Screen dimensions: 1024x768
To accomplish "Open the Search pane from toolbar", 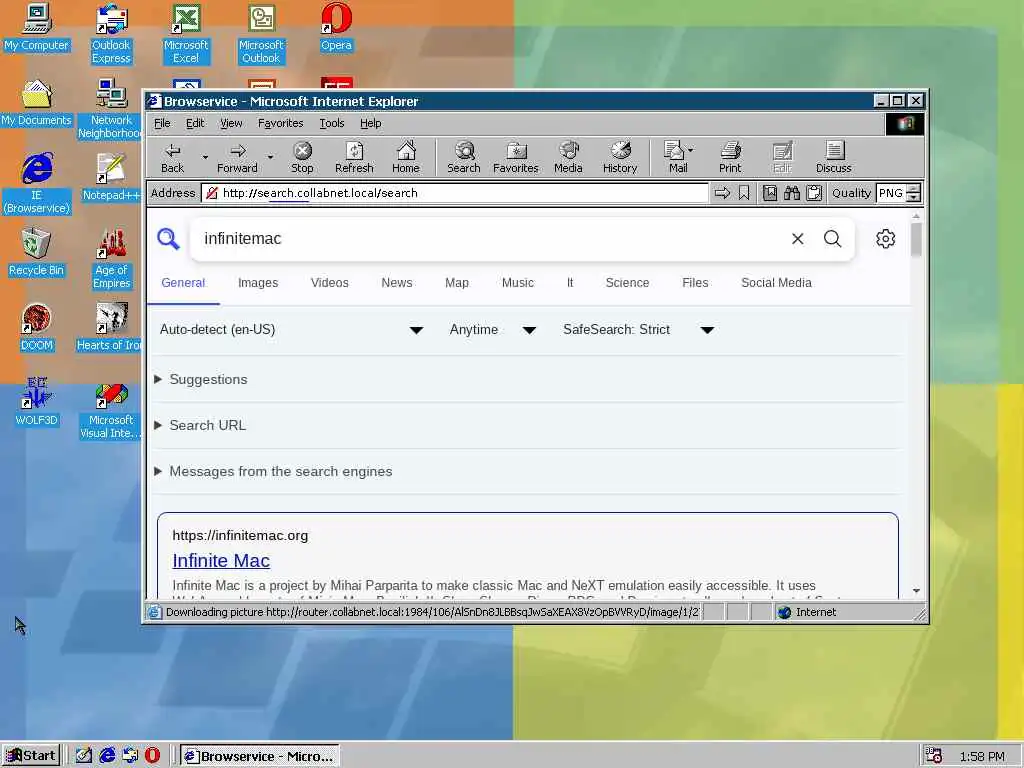I will click(x=464, y=157).
